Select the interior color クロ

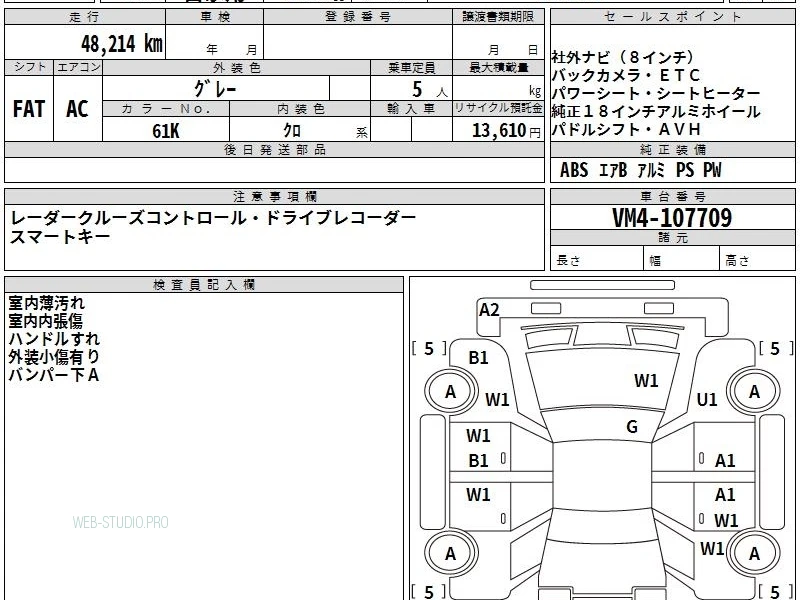pyautogui.click(x=292, y=131)
